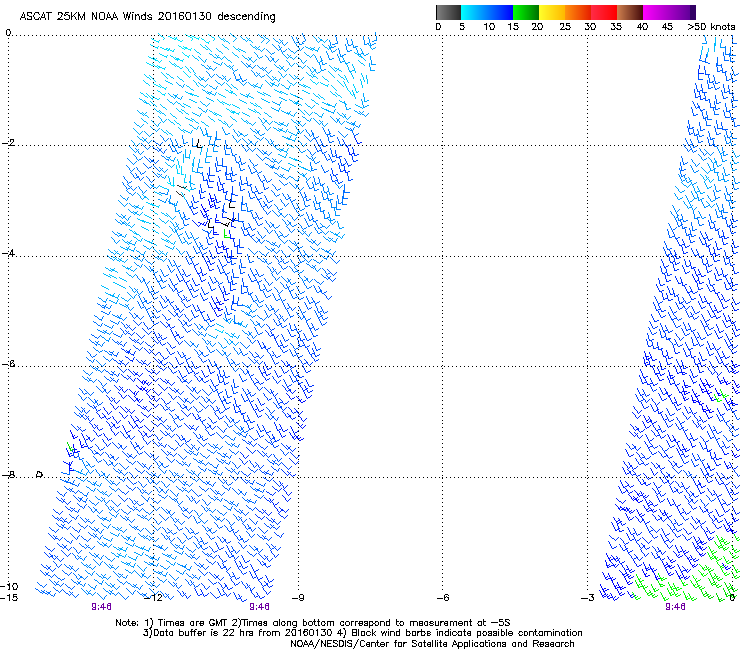This screenshot has width=740, height=650.
Task: Pick the yellow 20–25 knots color segment
Action: [x=552, y=12]
